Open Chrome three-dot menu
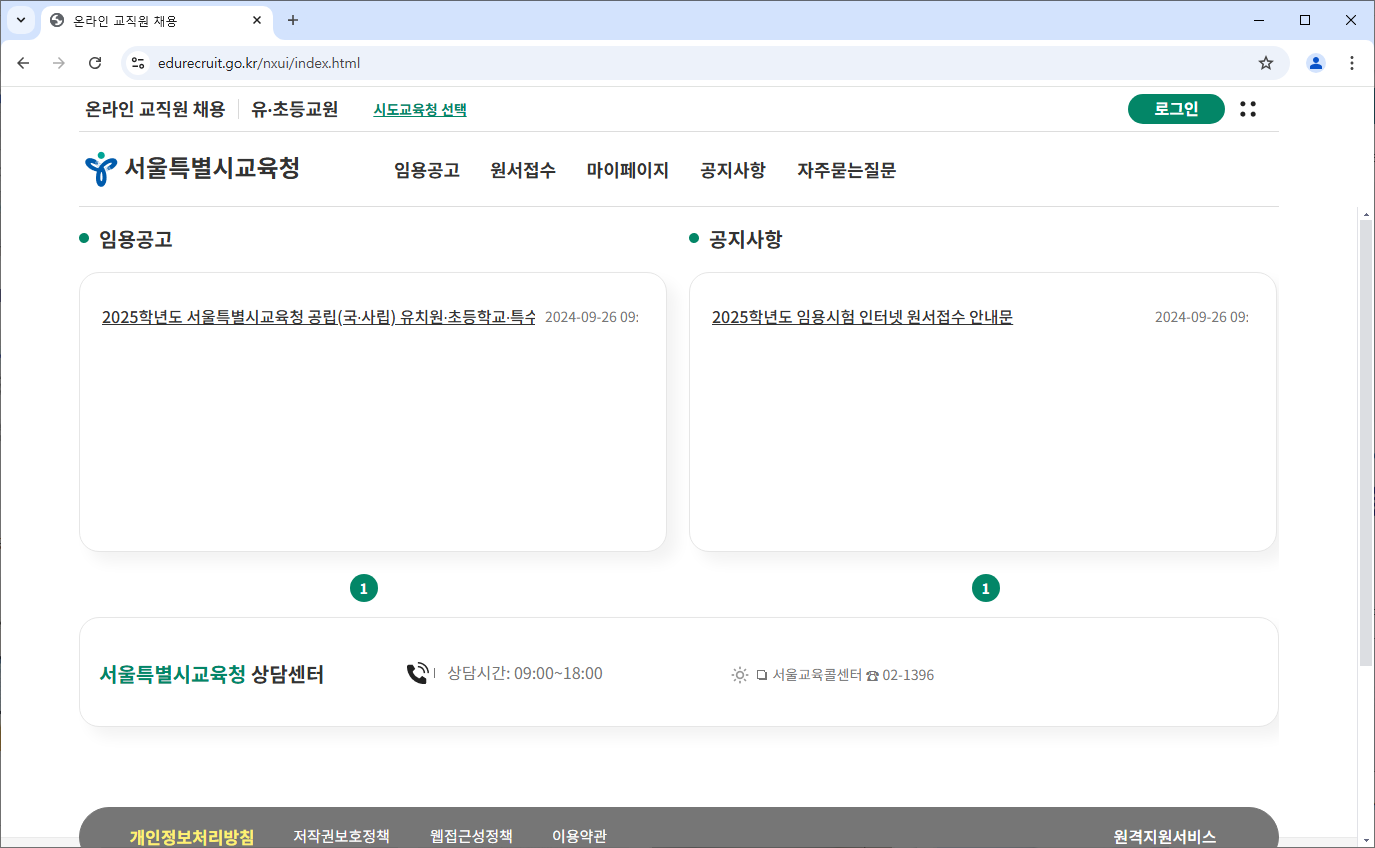 coord(1352,63)
